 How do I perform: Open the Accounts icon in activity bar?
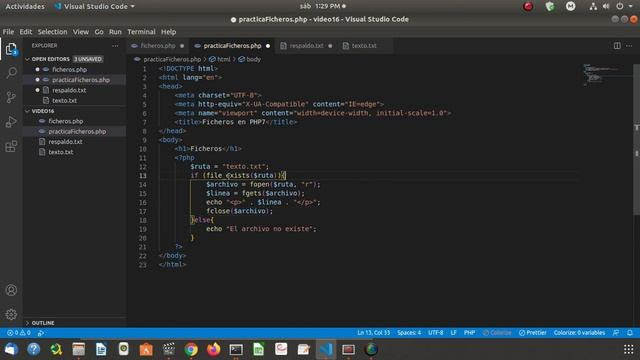click(x=11, y=290)
